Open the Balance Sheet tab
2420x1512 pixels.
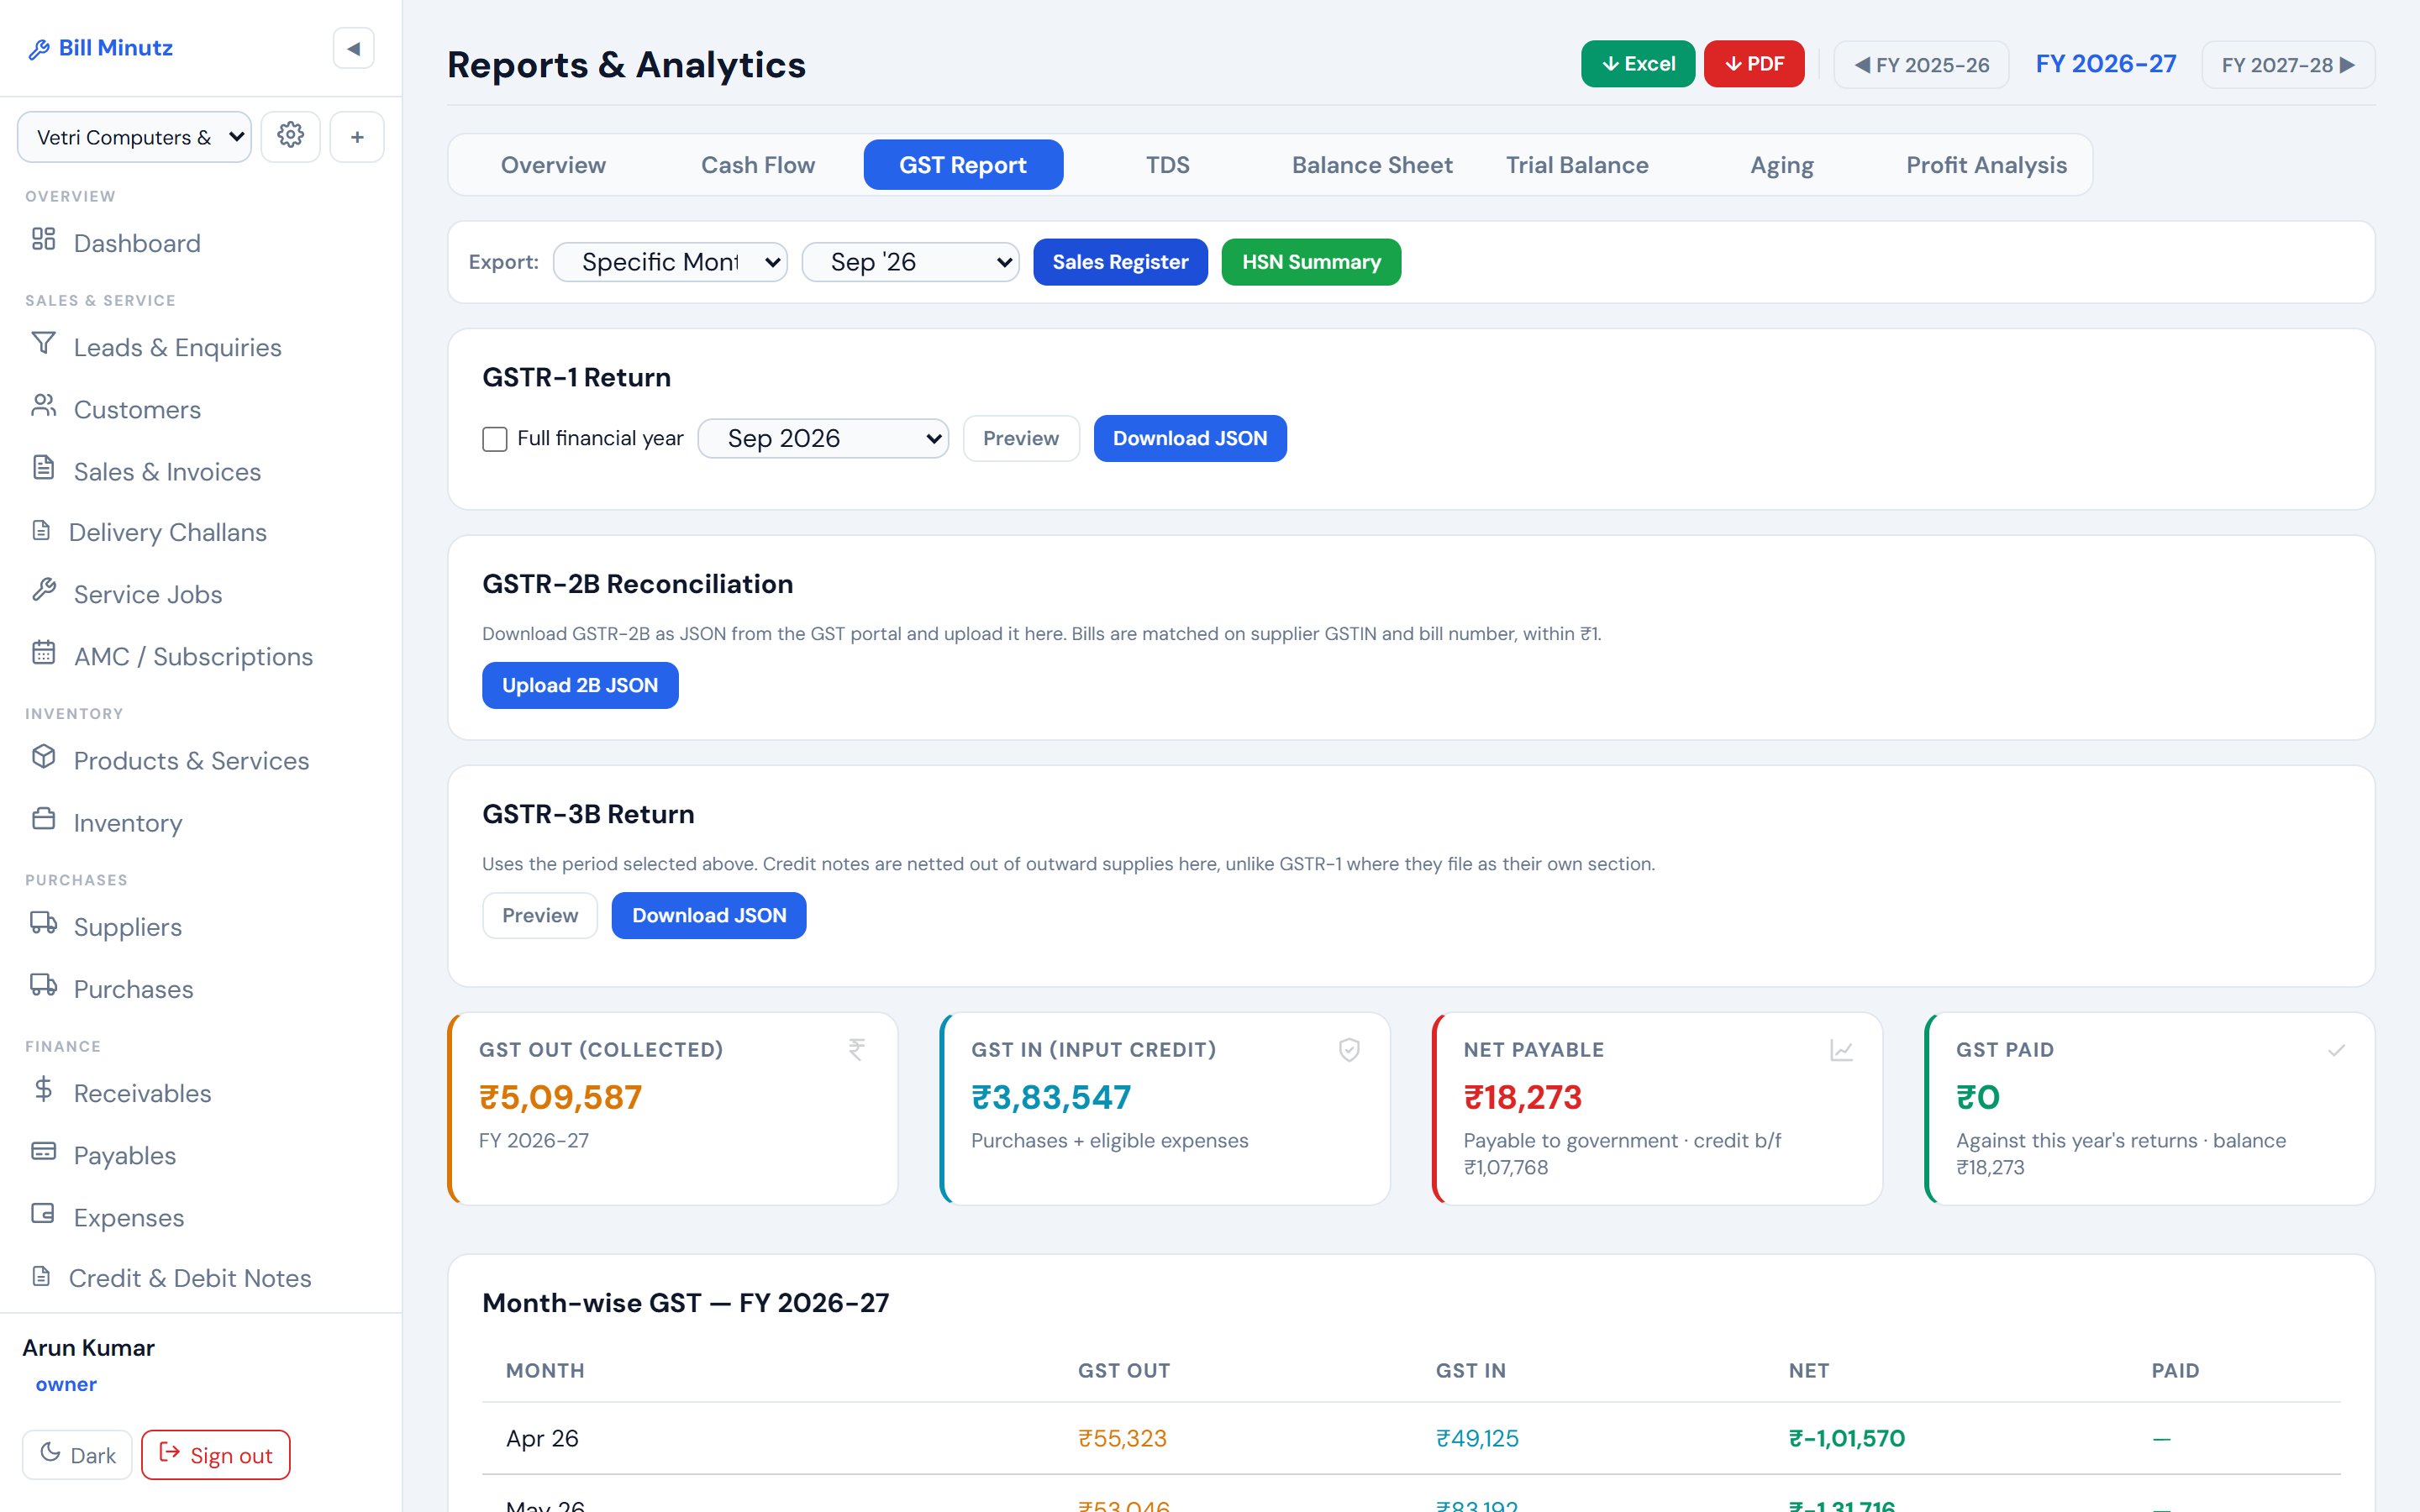[x=1372, y=165]
